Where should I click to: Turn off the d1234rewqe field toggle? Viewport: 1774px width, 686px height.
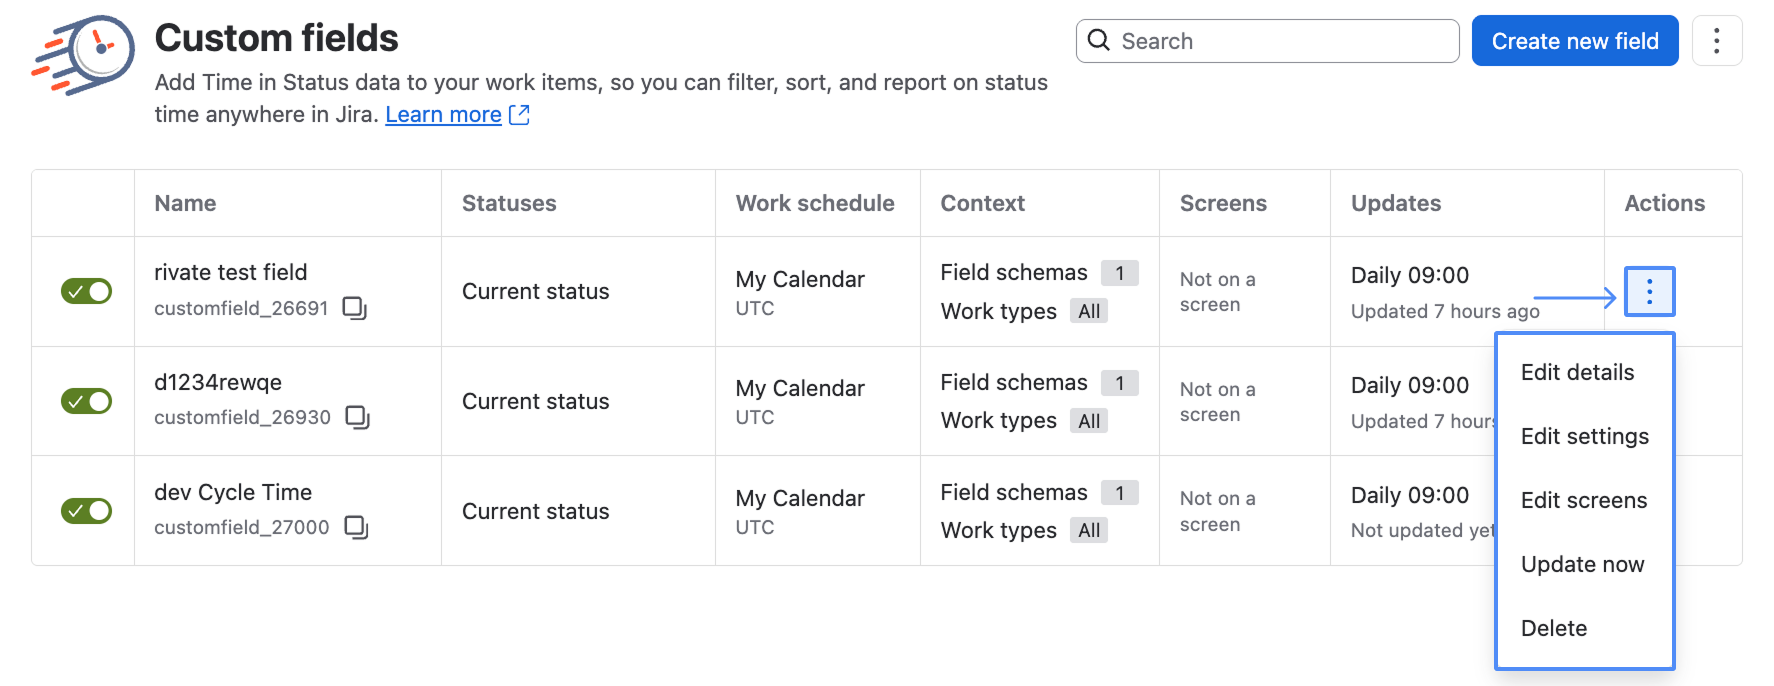[87, 401]
